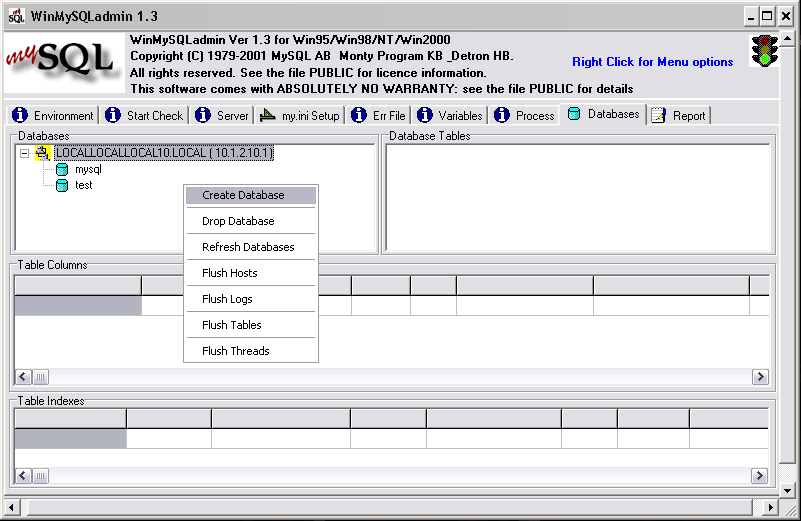Switch to the Start Check tab
Image resolution: width=801 pixels, height=521 pixels.
point(145,116)
